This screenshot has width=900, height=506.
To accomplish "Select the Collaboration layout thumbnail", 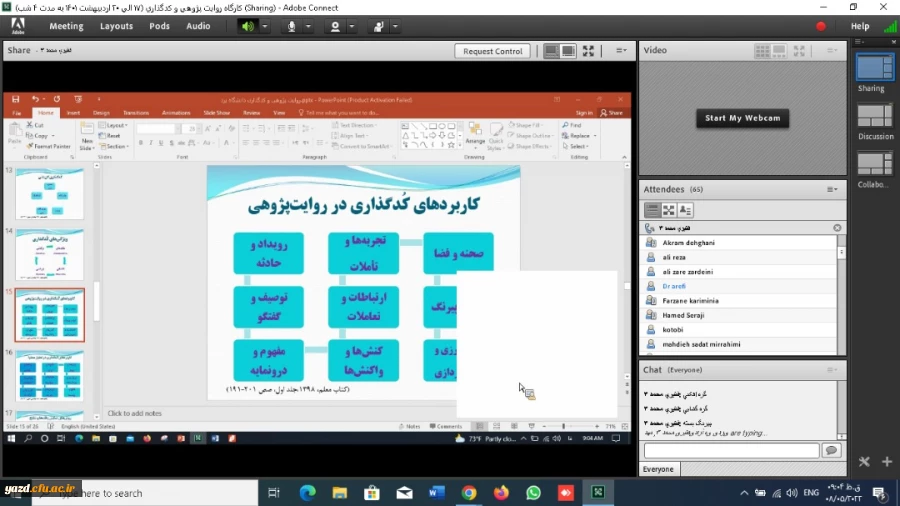I will click(x=875, y=165).
